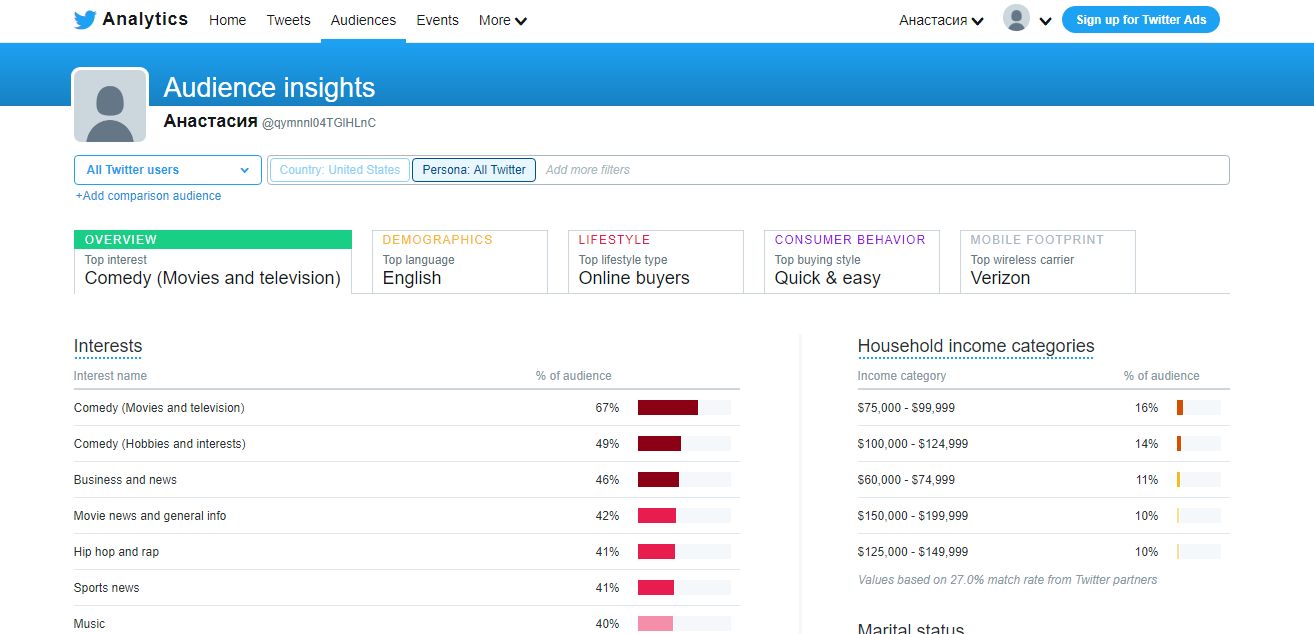Open the All Twitter users dropdown
The width and height of the screenshot is (1314, 634).
(x=167, y=169)
